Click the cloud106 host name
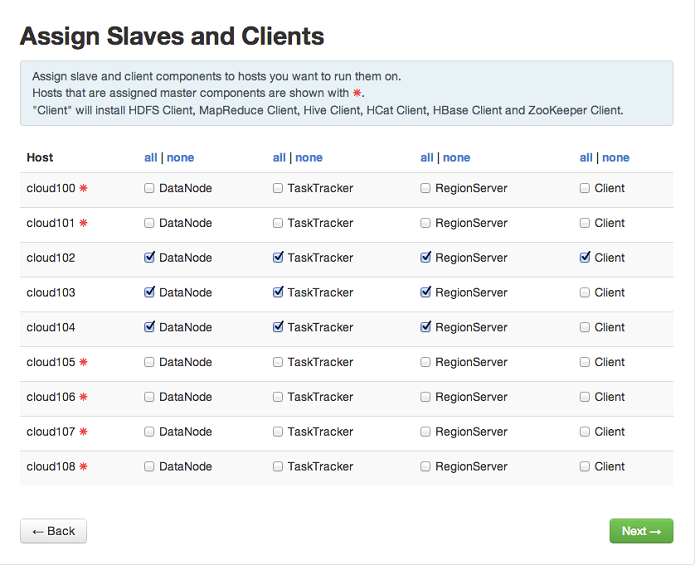The height and width of the screenshot is (579, 700). (x=50, y=397)
